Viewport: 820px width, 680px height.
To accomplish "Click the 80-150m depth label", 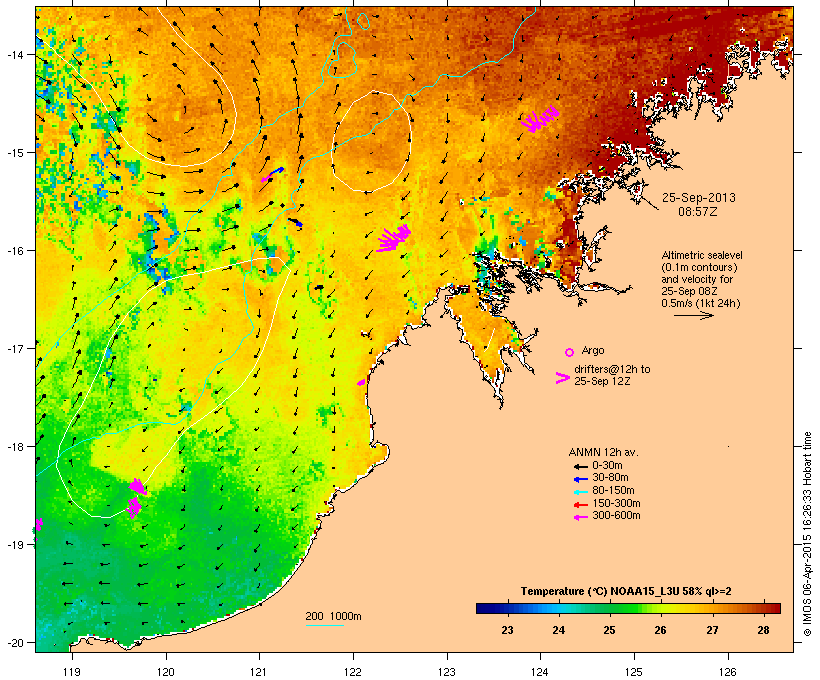I will (613, 491).
